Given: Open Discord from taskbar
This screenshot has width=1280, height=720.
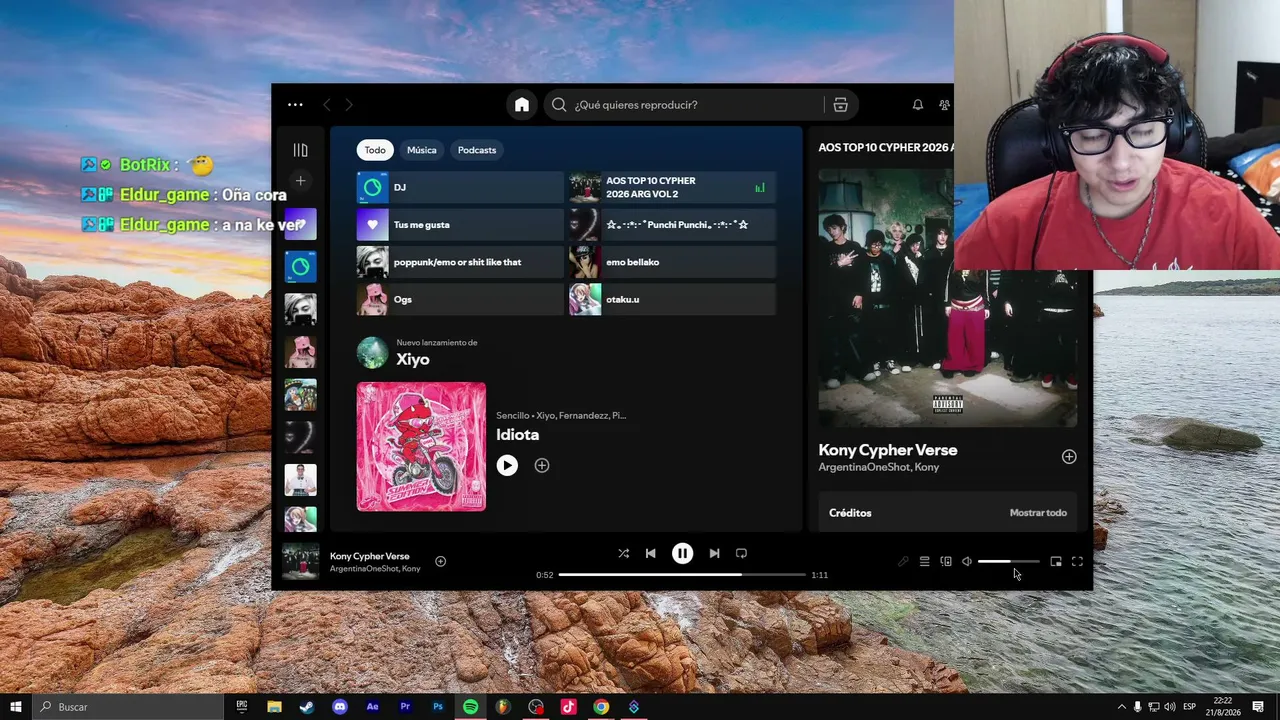Looking at the screenshot, I should coord(340,707).
